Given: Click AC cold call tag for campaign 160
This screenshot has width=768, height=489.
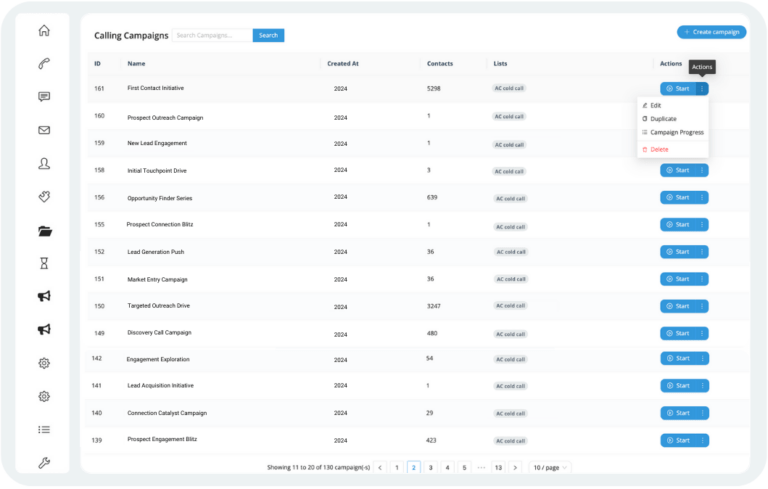Looking at the screenshot, I should pyautogui.click(x=509, y=117).
